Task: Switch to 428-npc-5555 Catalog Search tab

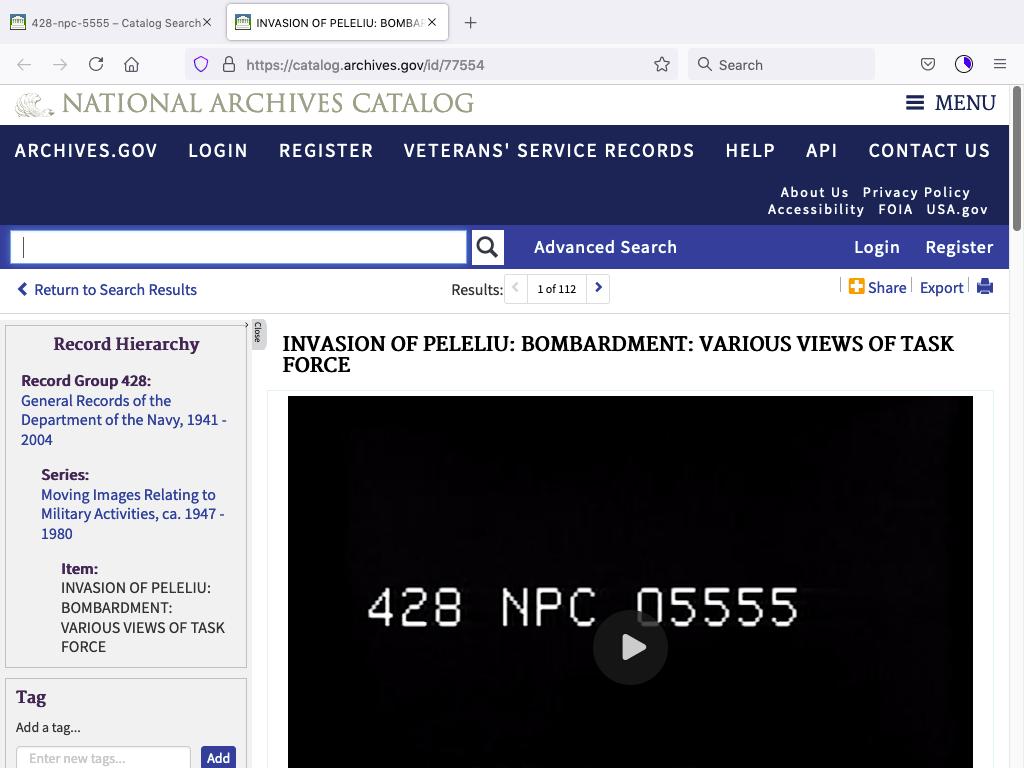Action: click(x=110, y=22)
